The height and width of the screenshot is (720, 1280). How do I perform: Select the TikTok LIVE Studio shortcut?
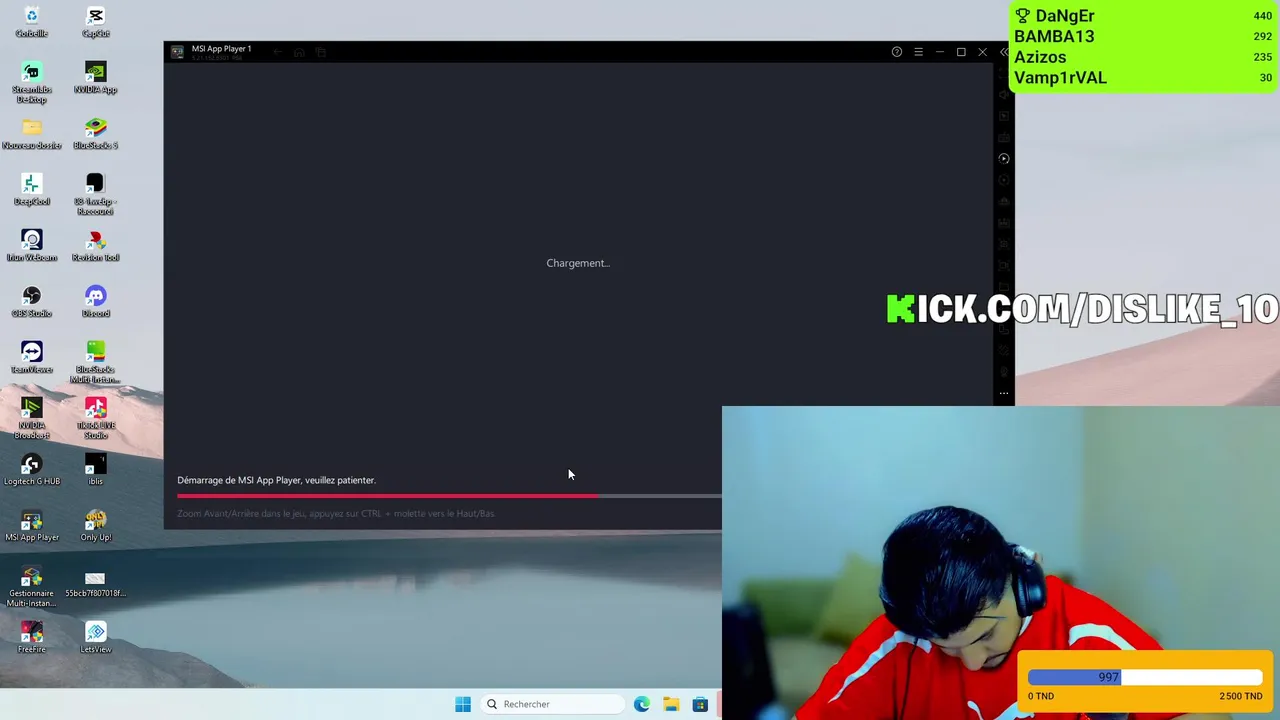point(95,418)
